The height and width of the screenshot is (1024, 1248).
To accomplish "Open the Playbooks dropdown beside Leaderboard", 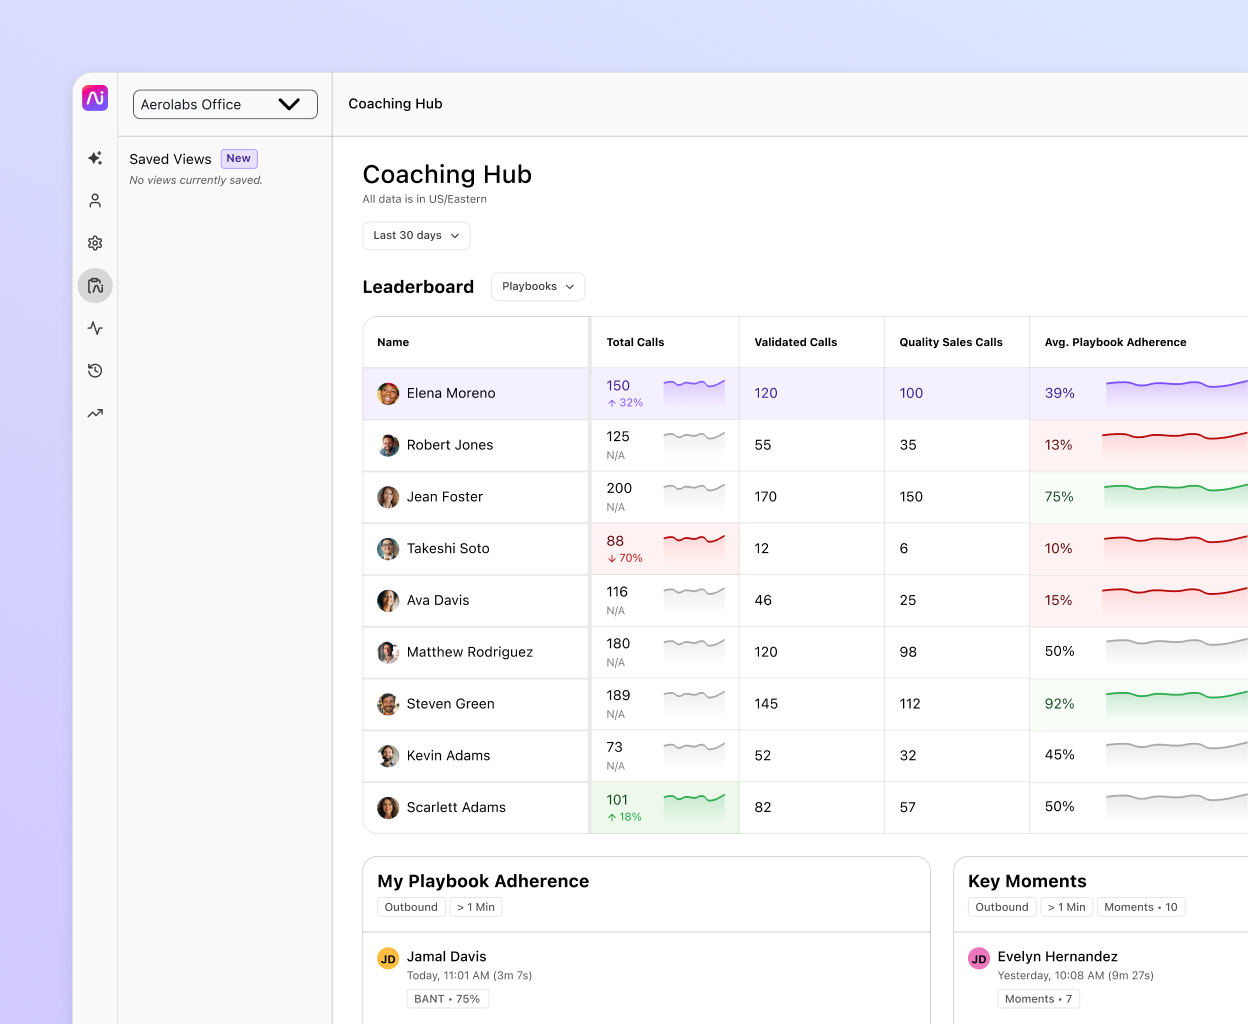I will pos(538,286).
